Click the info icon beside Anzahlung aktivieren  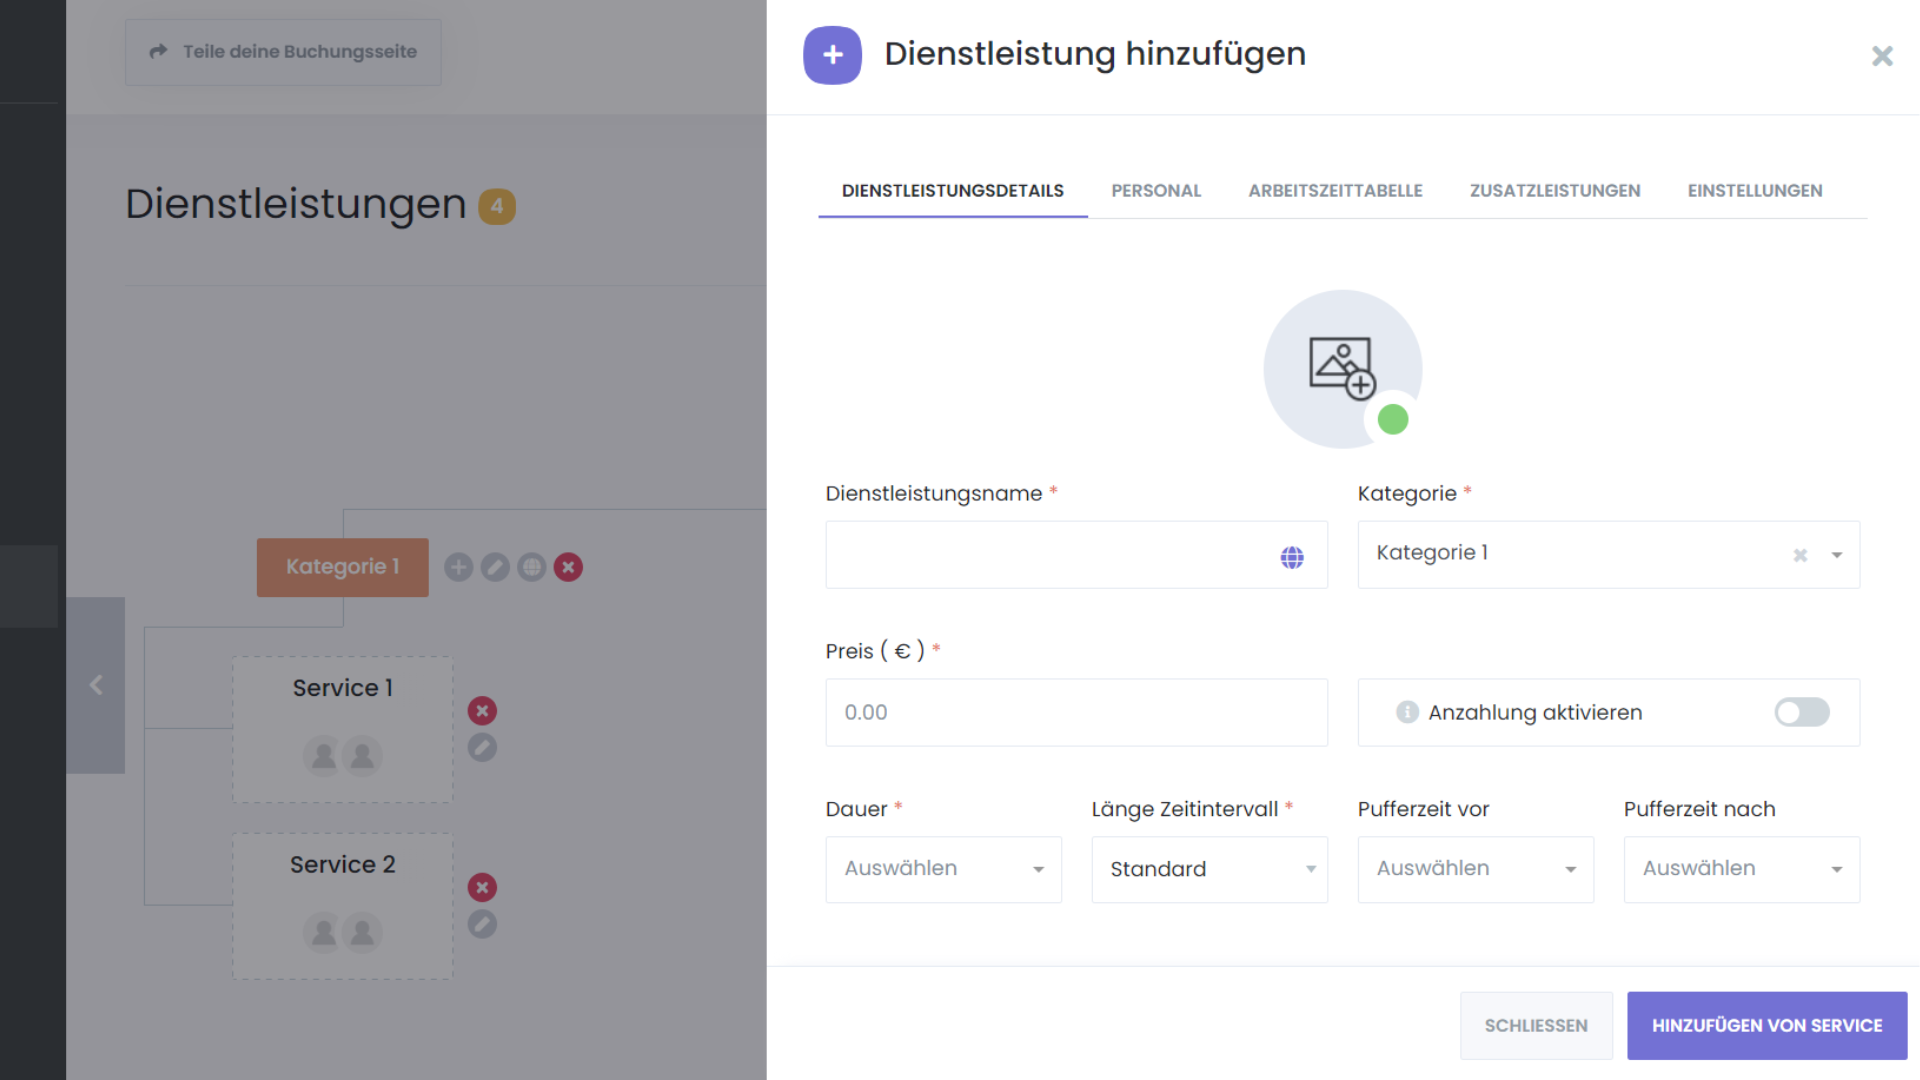pyautogui.click(x=1407, y=712)
